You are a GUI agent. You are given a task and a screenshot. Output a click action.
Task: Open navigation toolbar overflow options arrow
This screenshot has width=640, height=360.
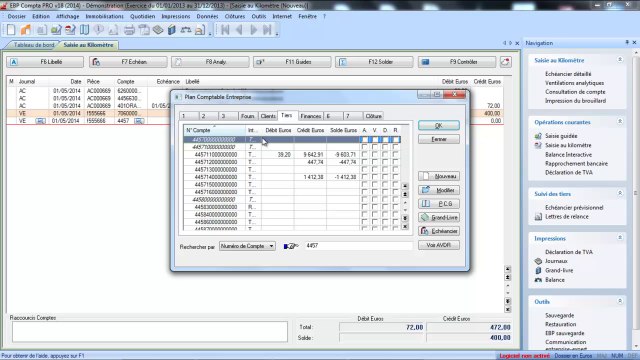[x=277, y=33]
